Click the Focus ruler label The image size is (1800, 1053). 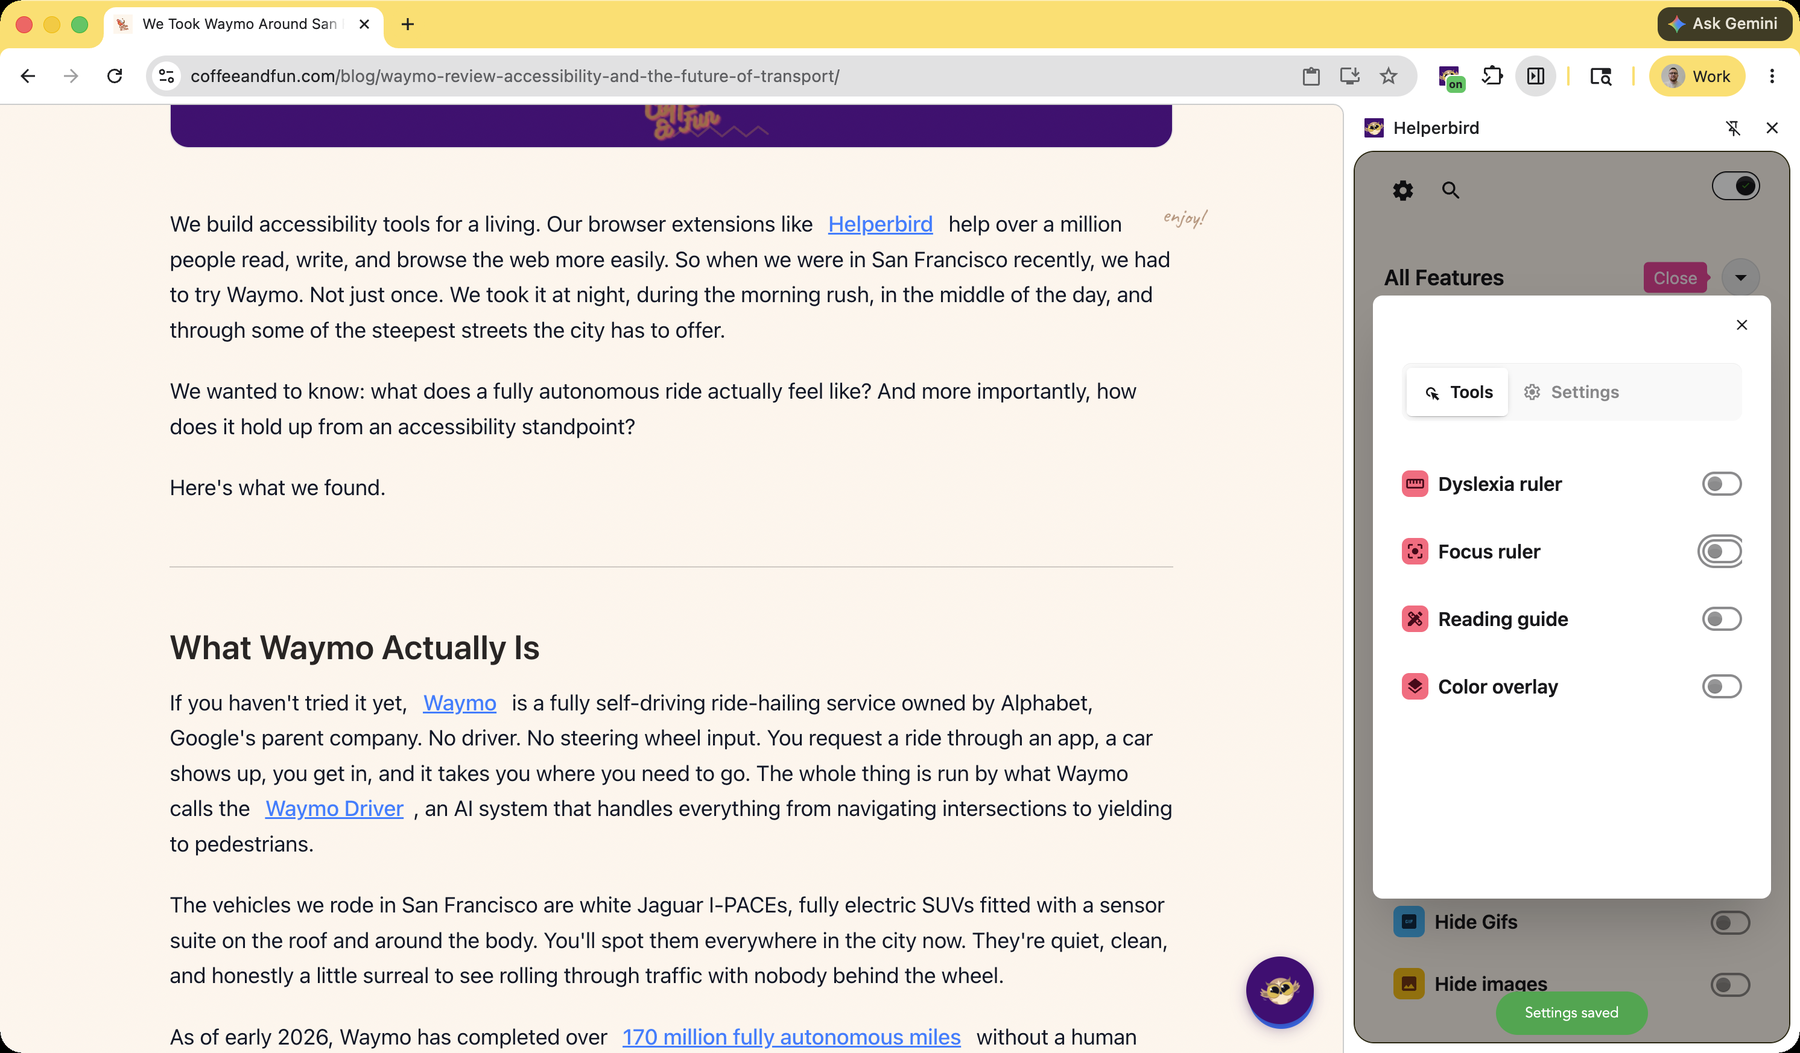(x=1489, y=552)
